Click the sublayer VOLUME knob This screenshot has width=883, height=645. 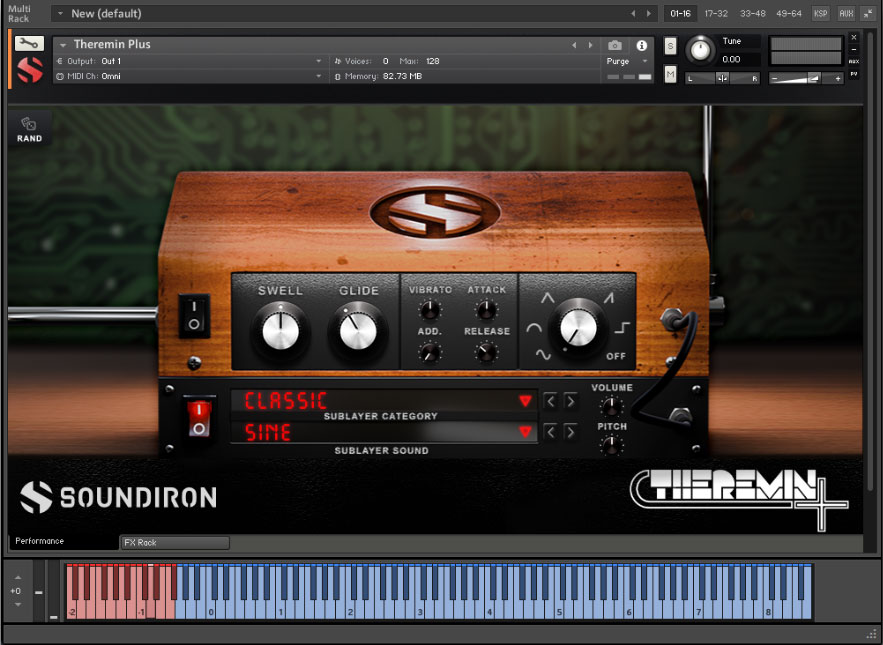pos(612,406)
